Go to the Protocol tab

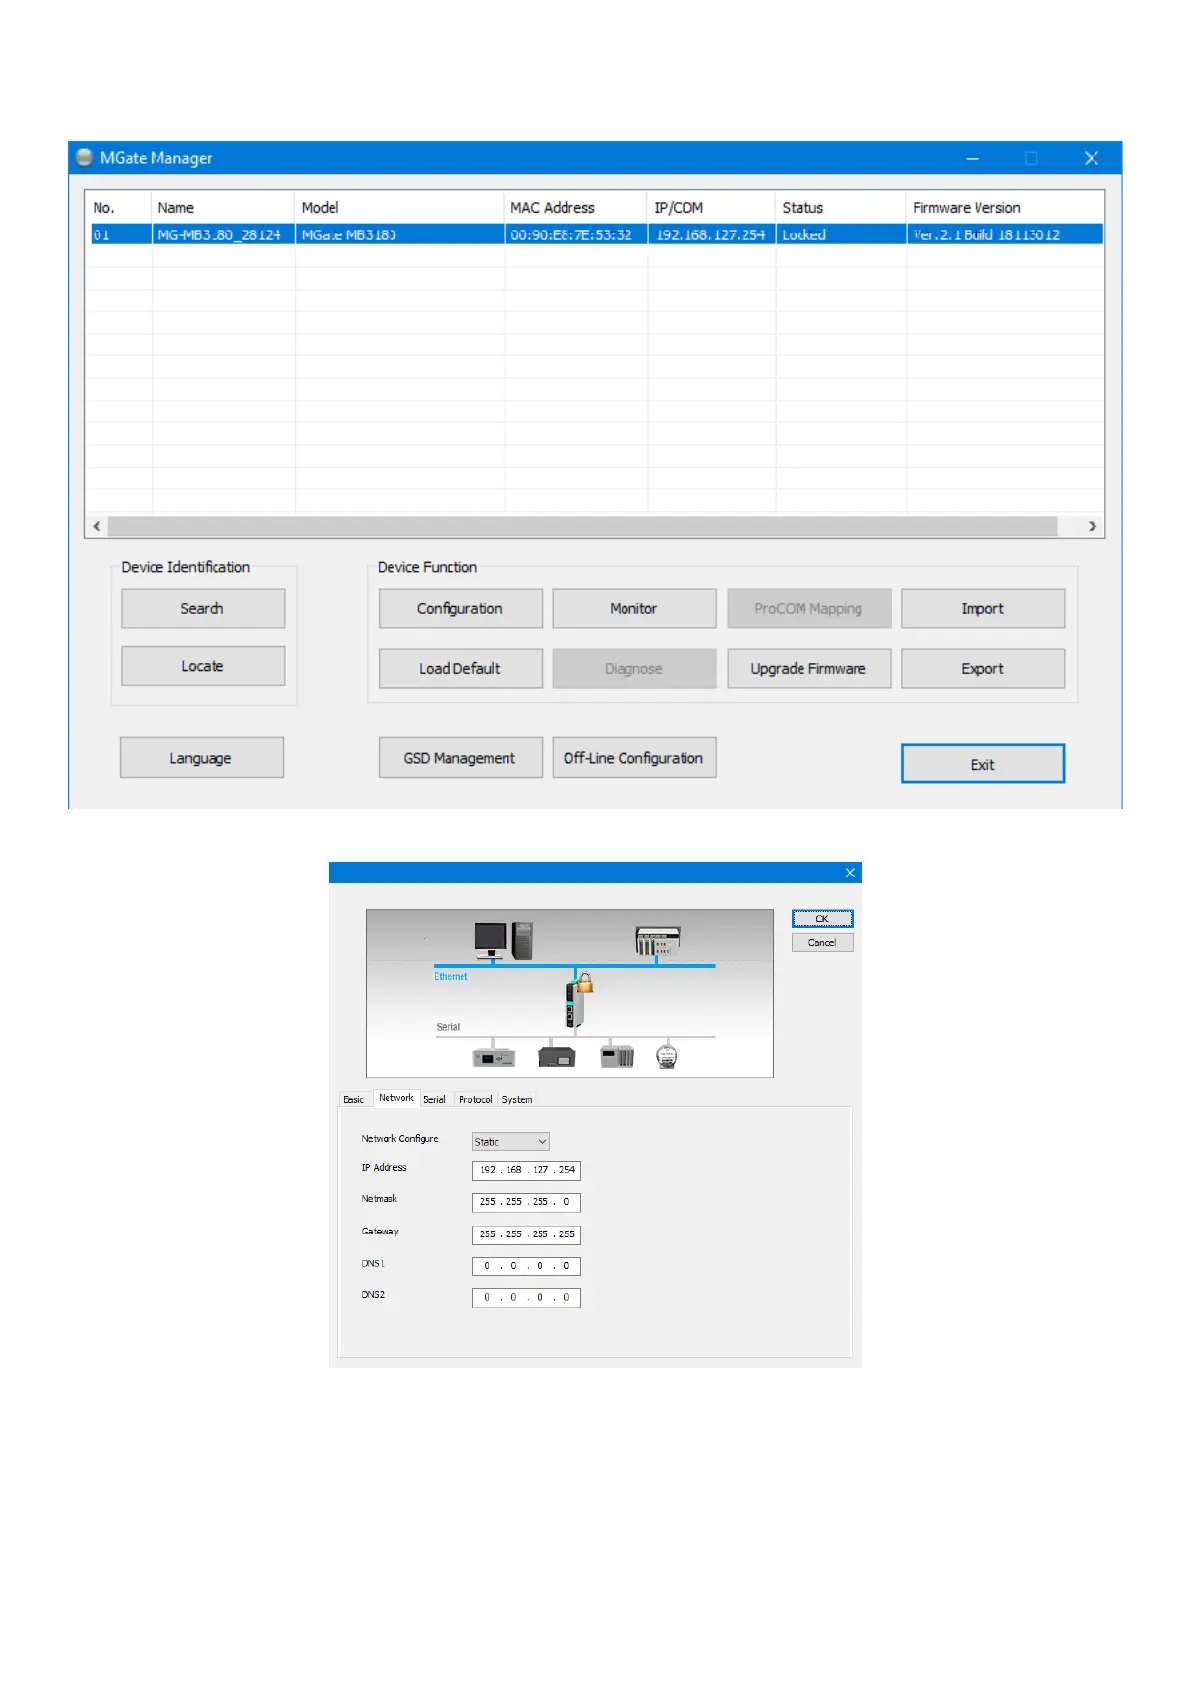coord(476,1099)
